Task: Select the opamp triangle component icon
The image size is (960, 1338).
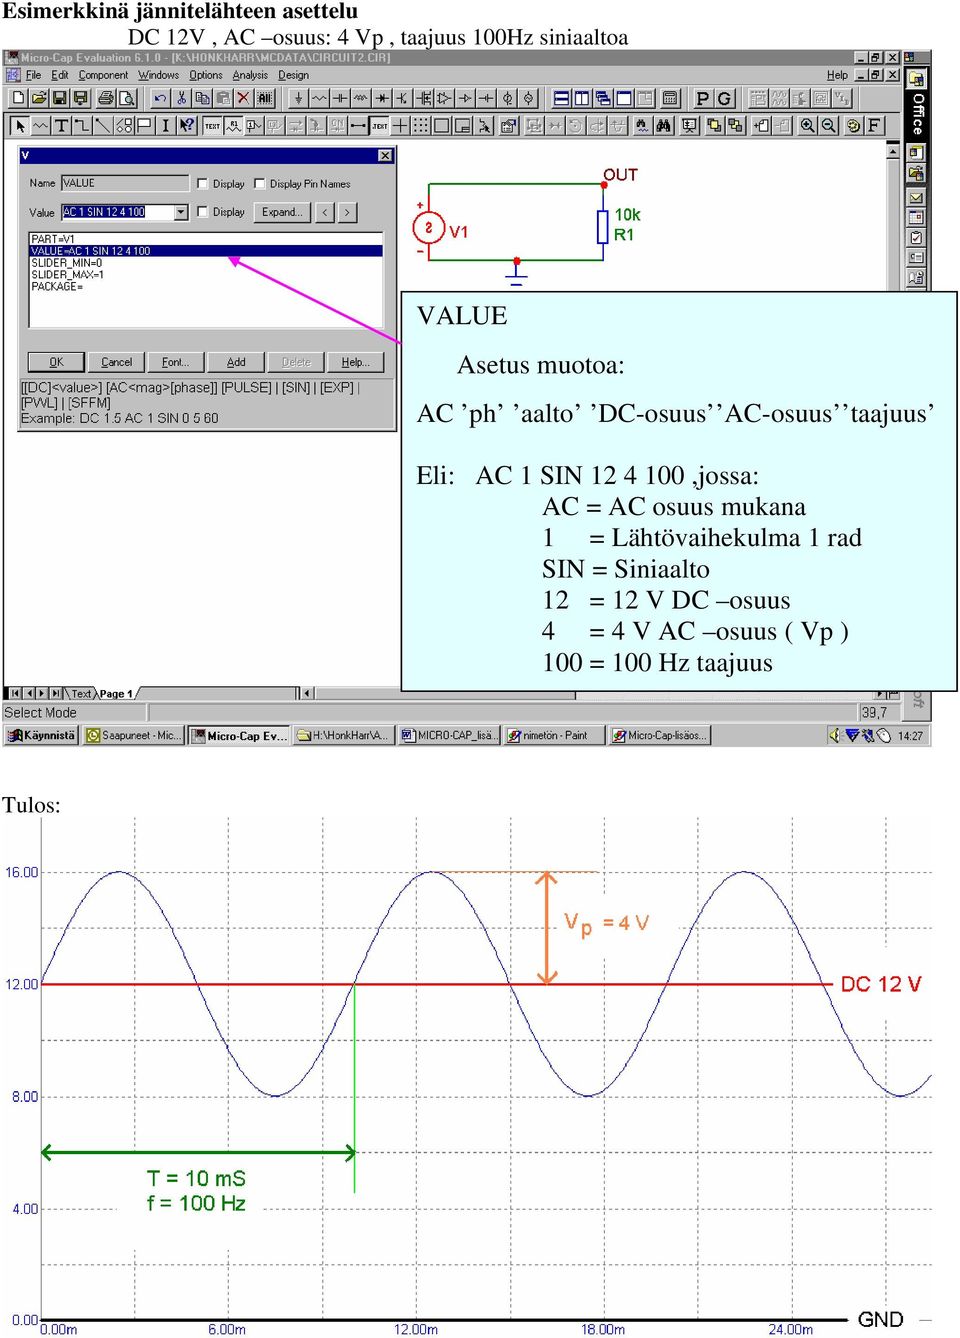Action: (x=444, y=98)
